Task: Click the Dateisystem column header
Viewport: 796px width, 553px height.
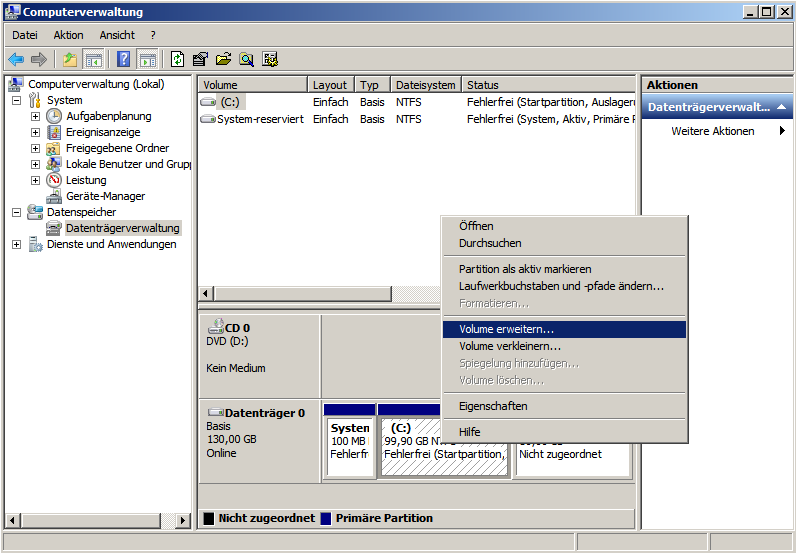Action: [425, 85]
